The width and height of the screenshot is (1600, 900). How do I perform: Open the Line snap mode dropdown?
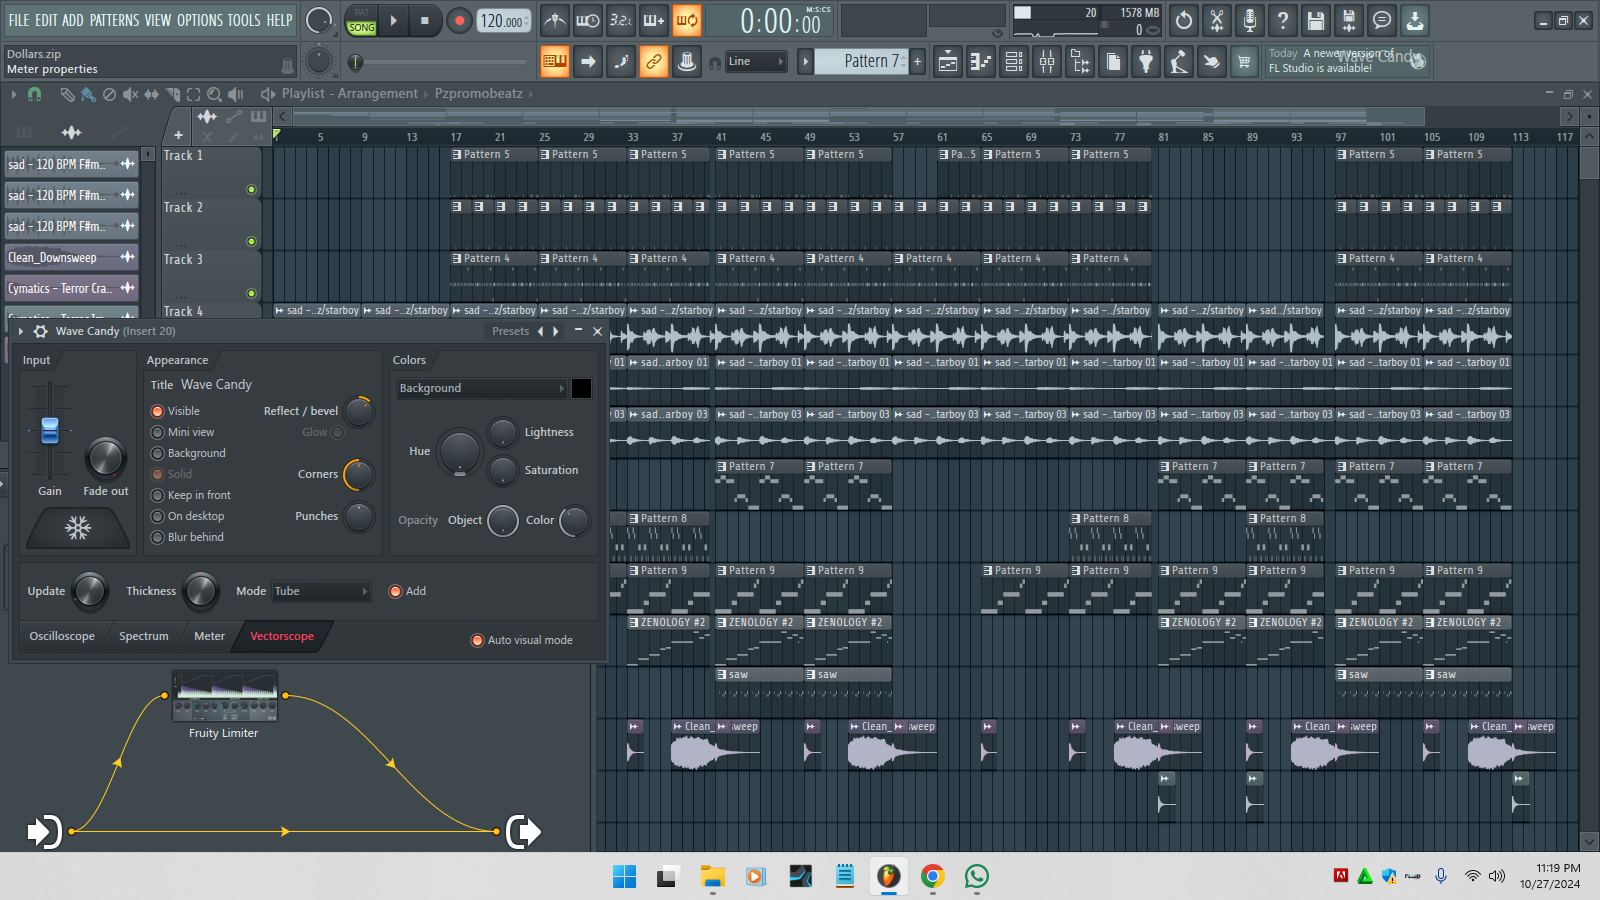click(755, 62)
